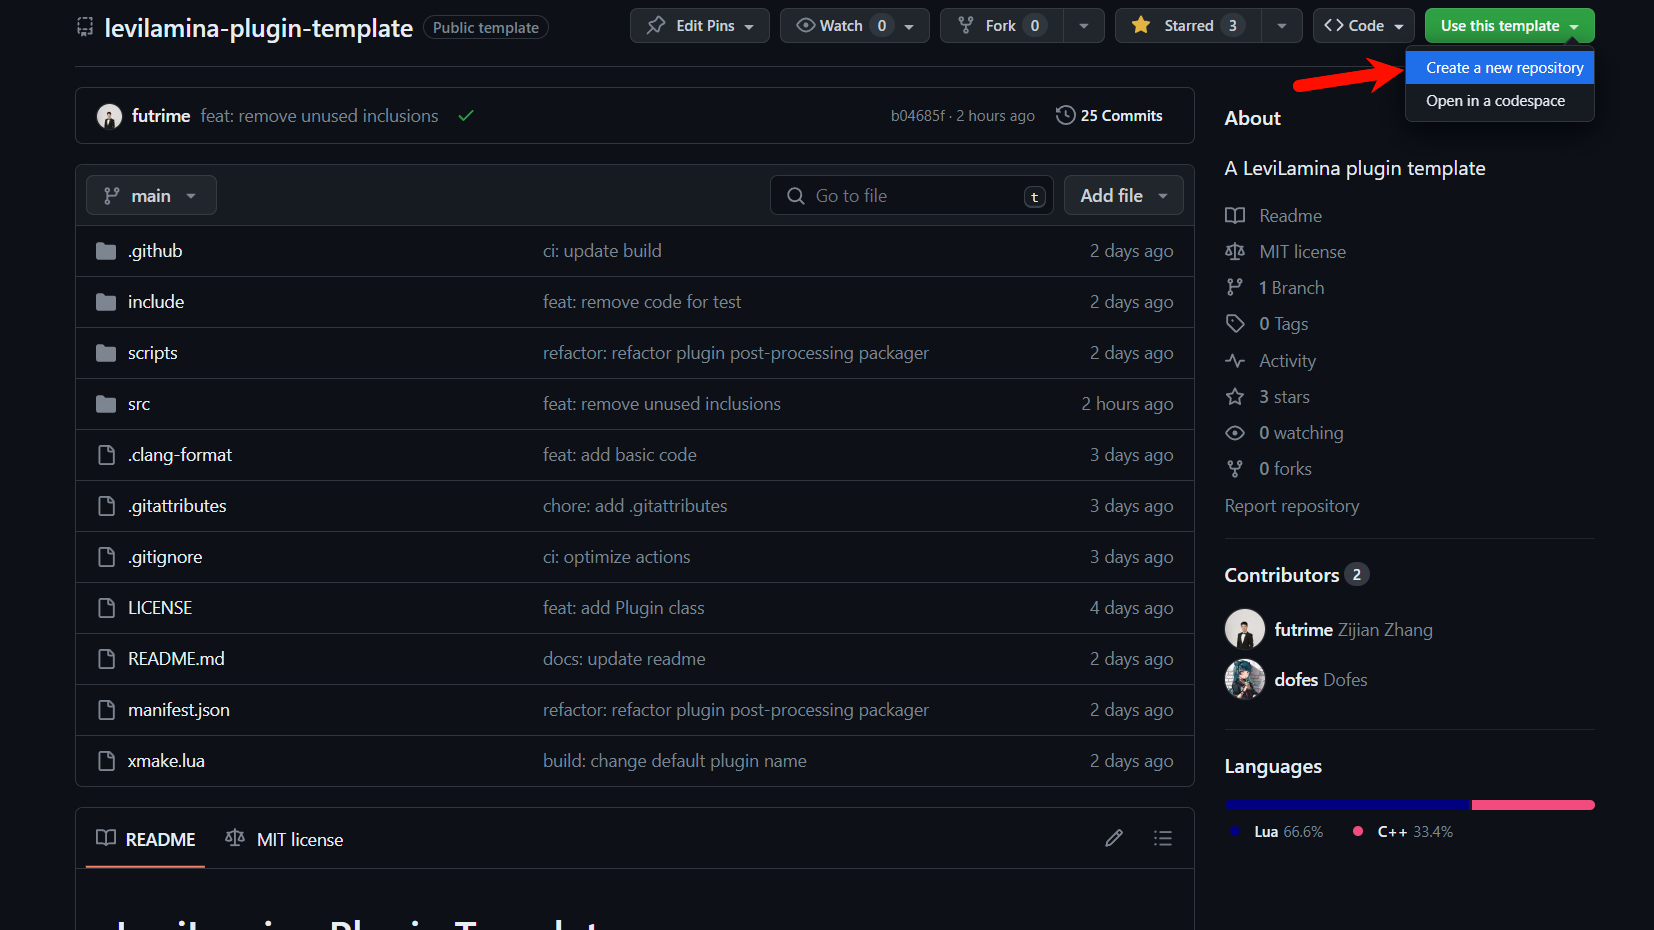Open commit 'chore: add .gitattributes' message

pos(635,506)
